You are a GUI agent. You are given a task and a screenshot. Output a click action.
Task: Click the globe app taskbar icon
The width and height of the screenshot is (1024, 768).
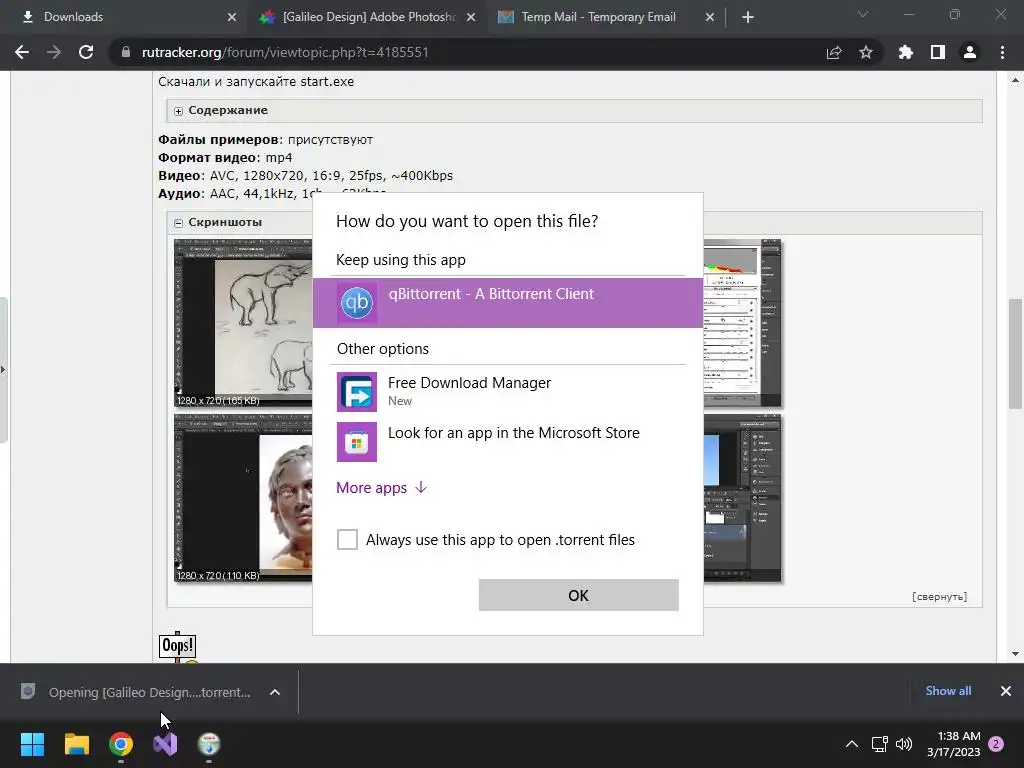click(x=209, y=744)
